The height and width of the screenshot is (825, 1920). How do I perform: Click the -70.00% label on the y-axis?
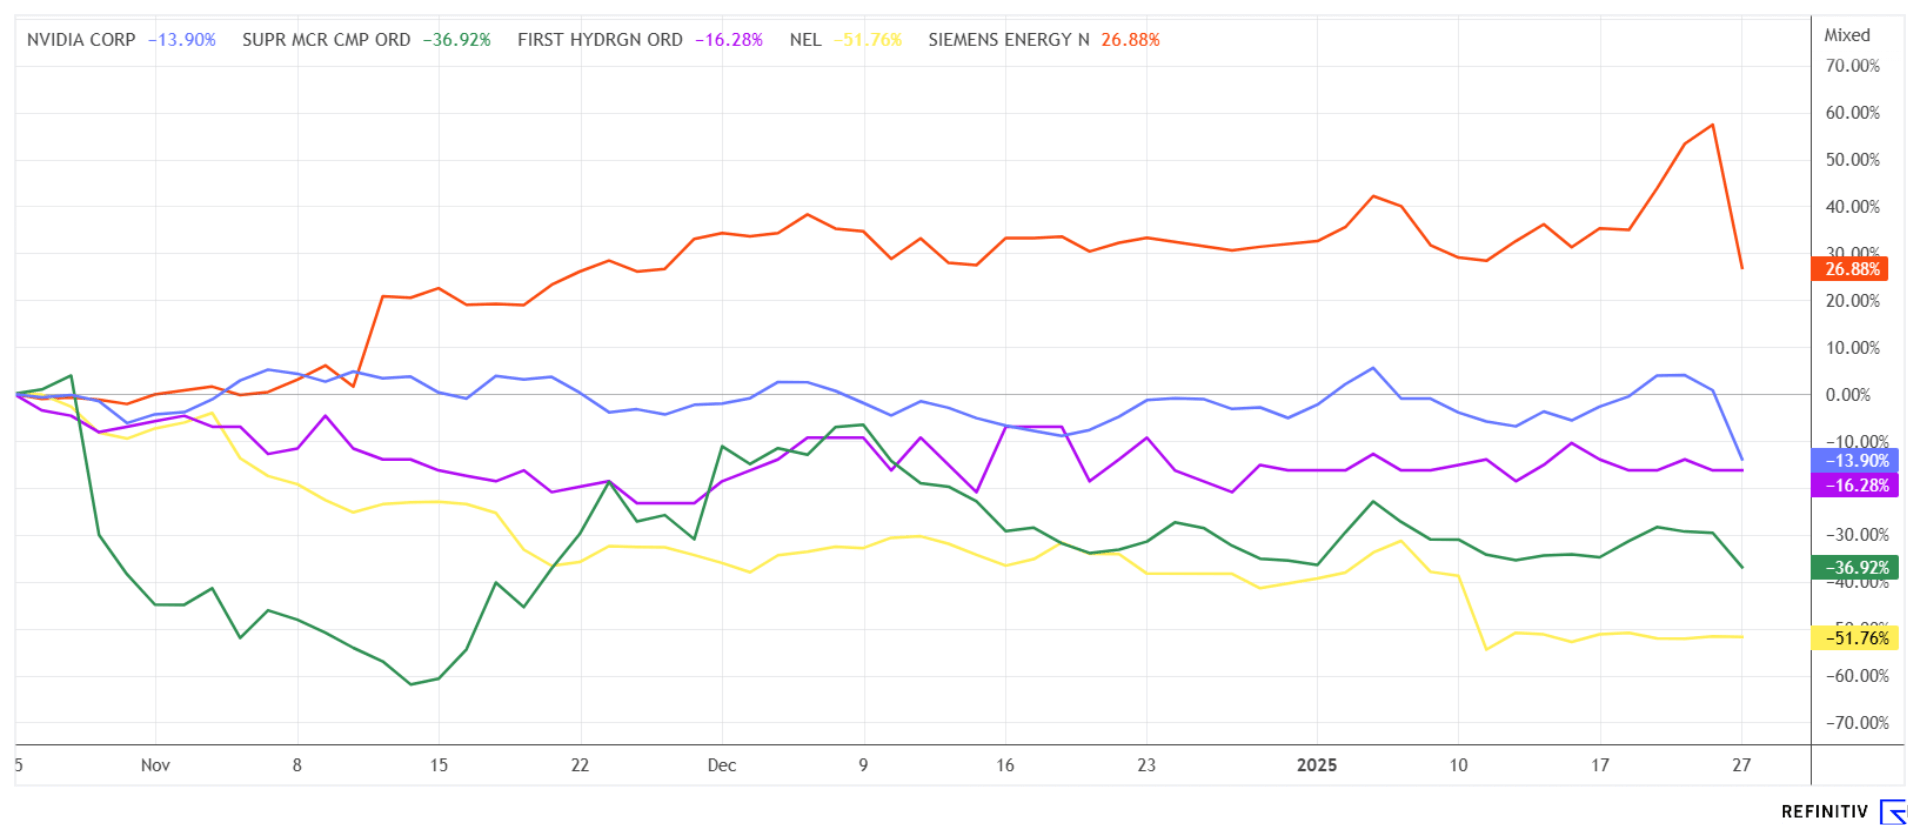tap(1857, 722)
